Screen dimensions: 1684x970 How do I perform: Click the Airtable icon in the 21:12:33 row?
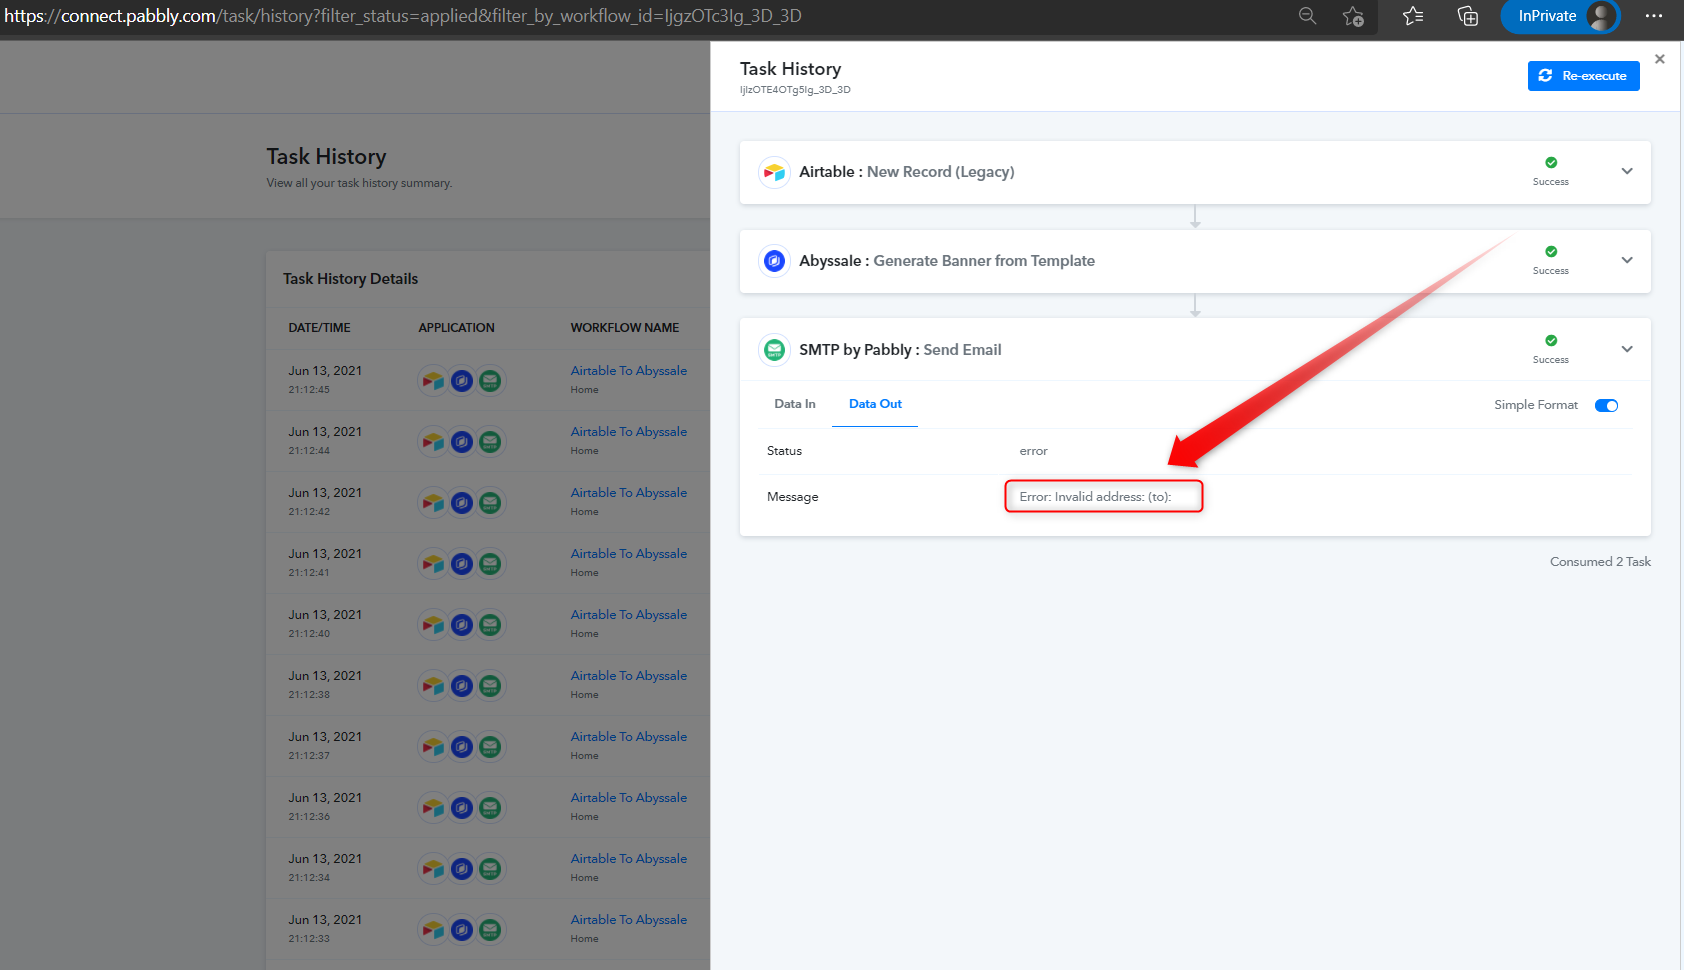point(433,929)
